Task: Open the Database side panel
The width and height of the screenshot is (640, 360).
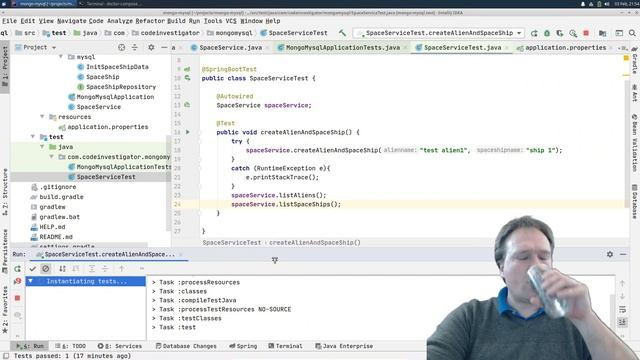Action: click(635, 202)
